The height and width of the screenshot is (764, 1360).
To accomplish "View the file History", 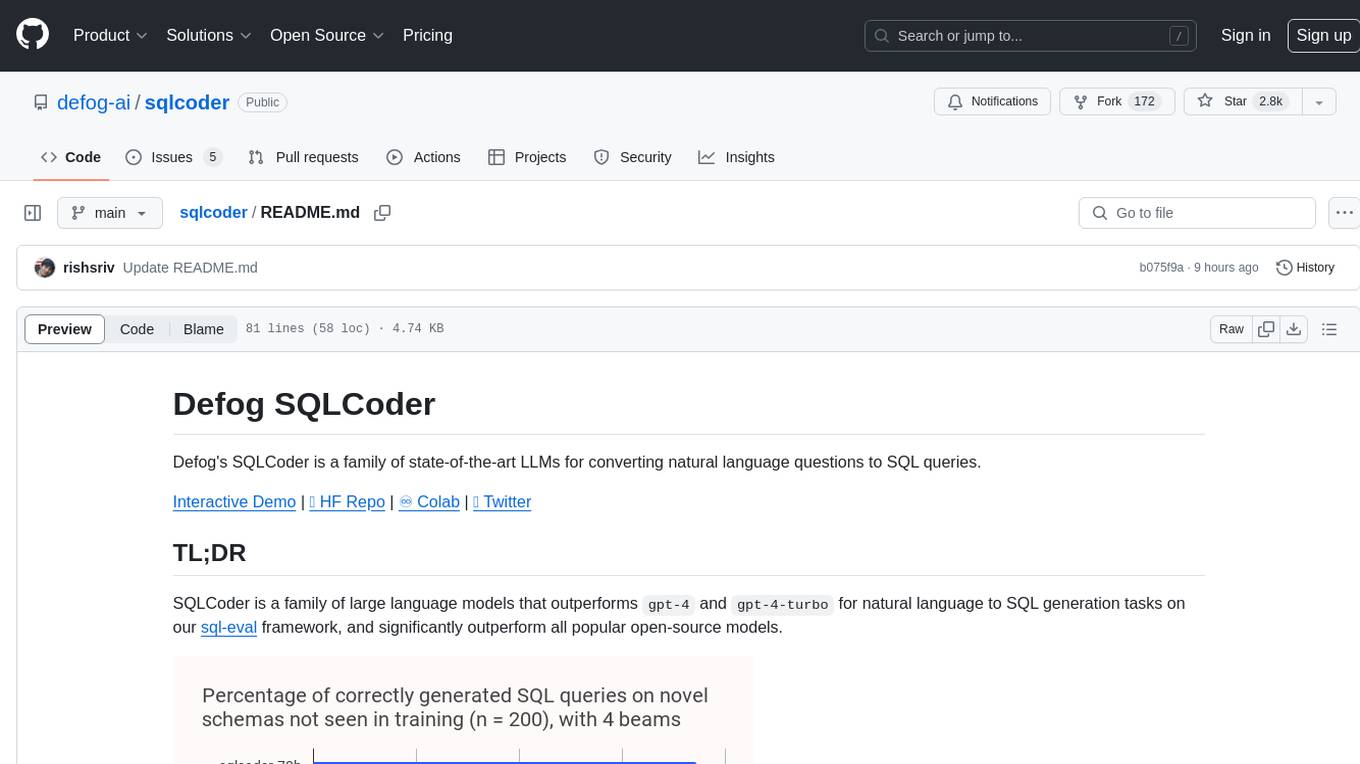I will [1305, 267].
